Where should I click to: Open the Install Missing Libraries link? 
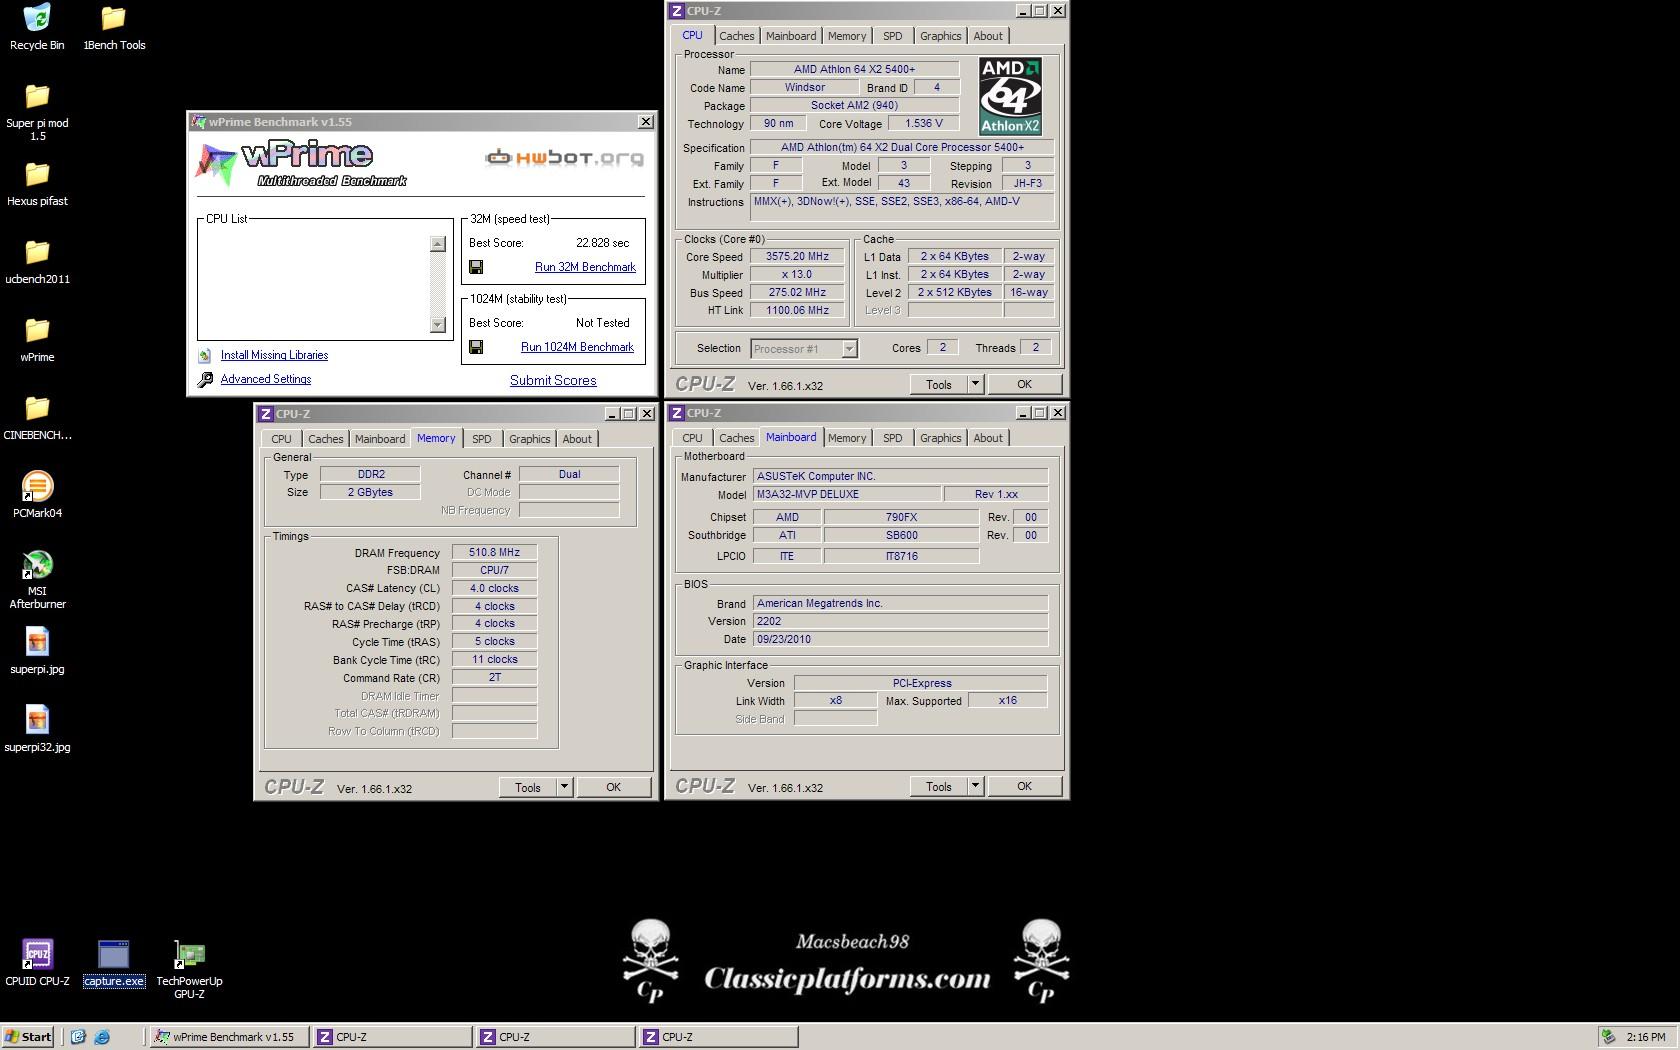[274, 355]
